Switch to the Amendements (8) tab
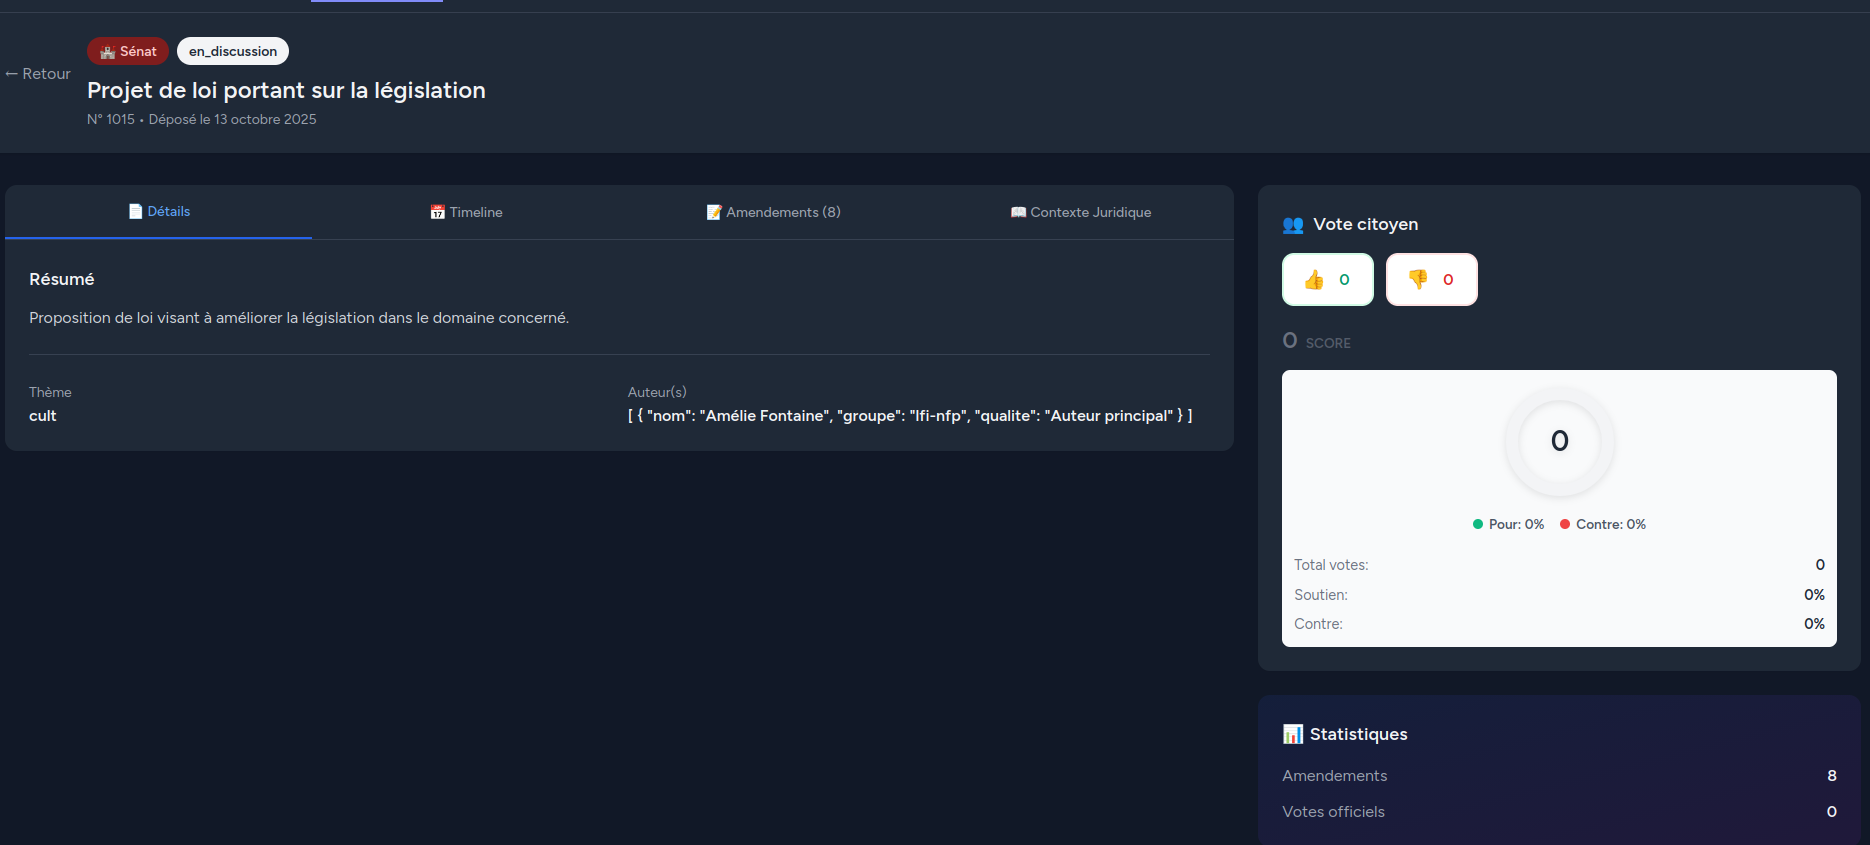1870x845 pixels. [774, 212]
